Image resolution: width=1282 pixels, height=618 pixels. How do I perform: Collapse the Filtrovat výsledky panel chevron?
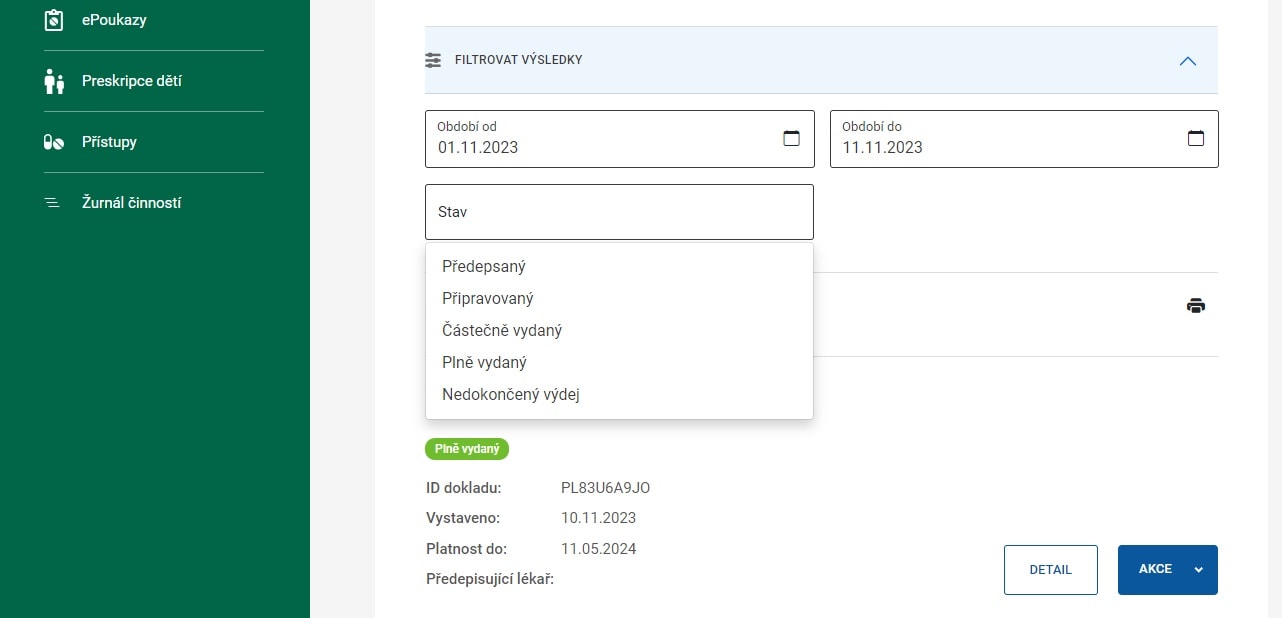pos(1187,61)
